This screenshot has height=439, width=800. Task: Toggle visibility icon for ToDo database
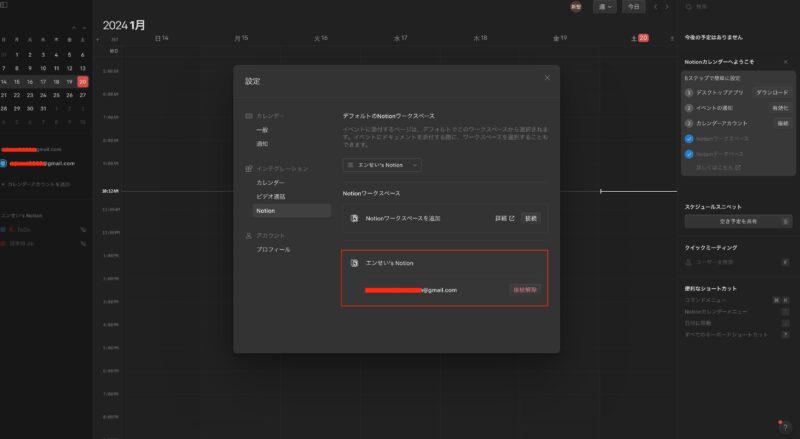tap(83, 230)
